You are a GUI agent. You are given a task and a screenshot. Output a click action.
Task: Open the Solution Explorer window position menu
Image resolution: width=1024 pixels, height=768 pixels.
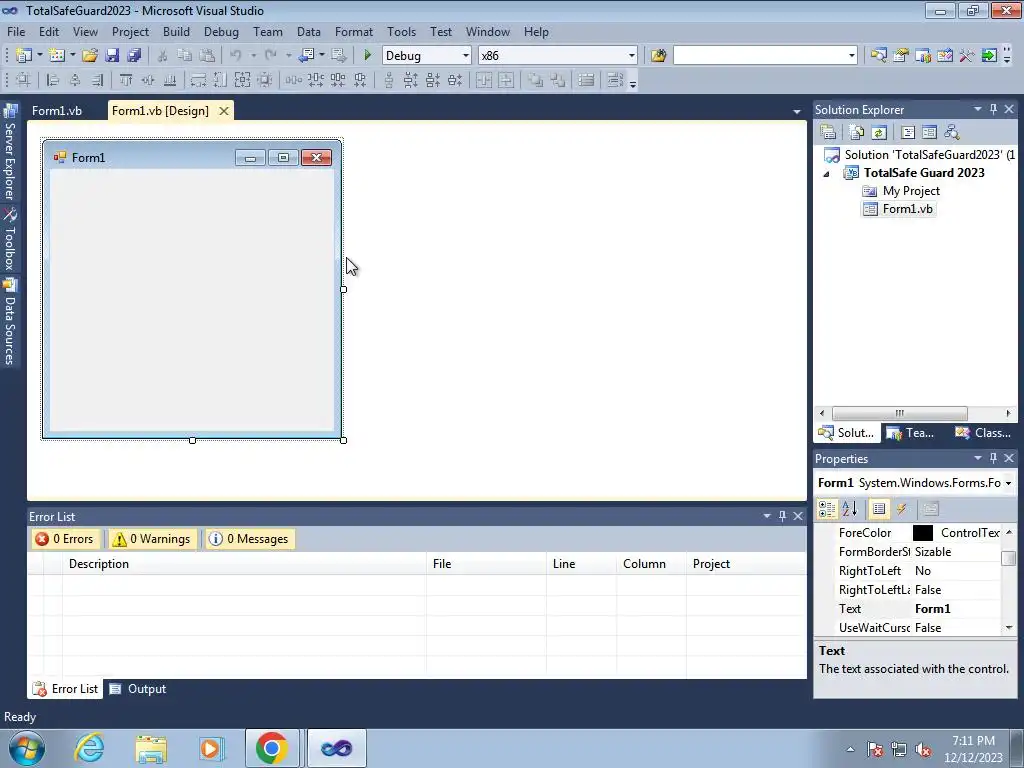(x=978, y=110)
